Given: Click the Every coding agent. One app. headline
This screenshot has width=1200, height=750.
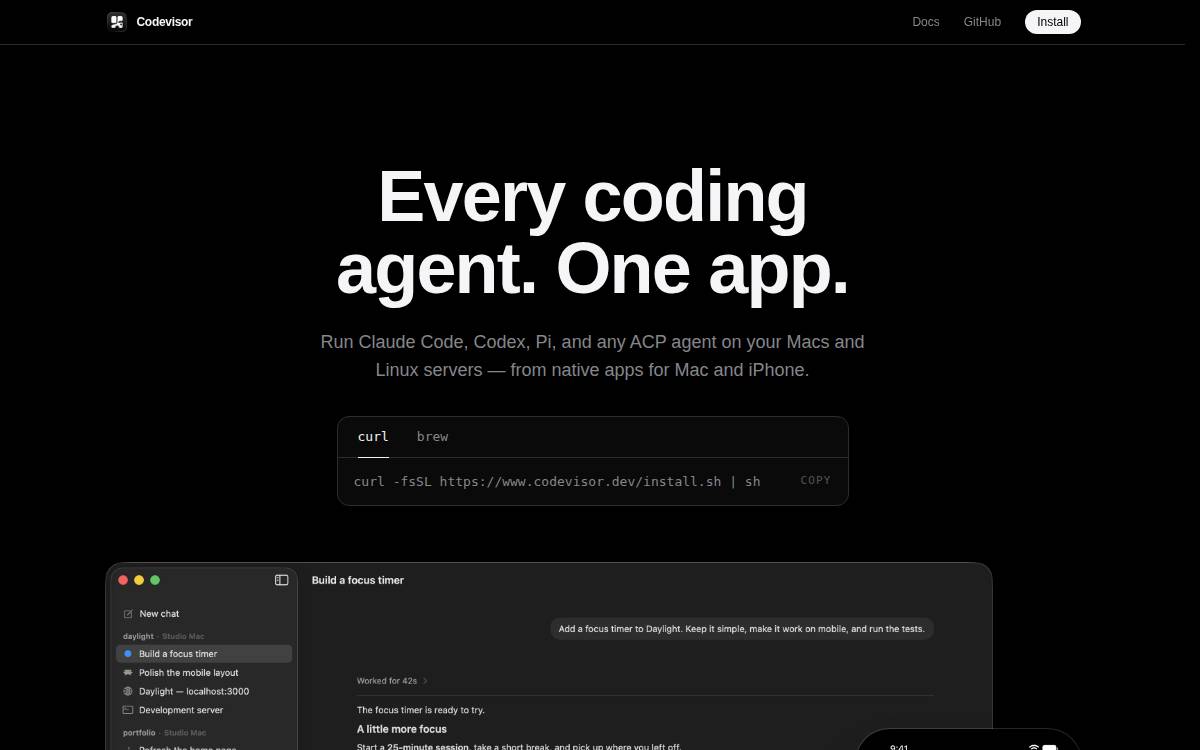Looking at the screenshot, I should (593, 233).
